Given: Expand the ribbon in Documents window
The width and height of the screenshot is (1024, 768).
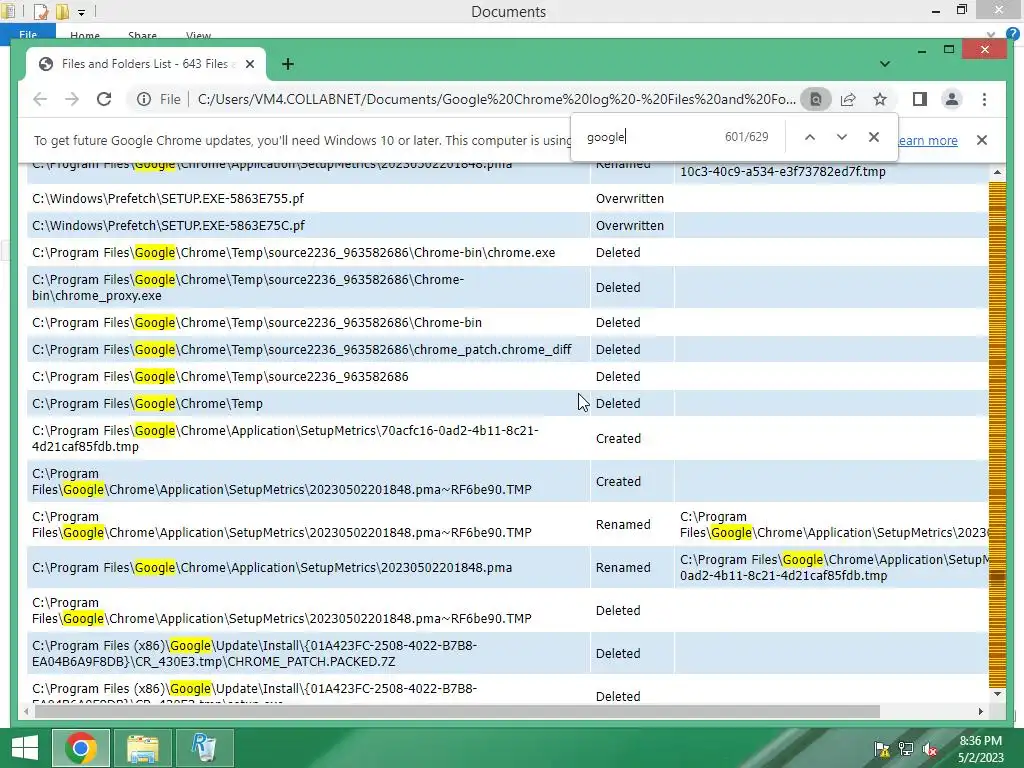Looking at the screenshot, I should click(991, 35).
